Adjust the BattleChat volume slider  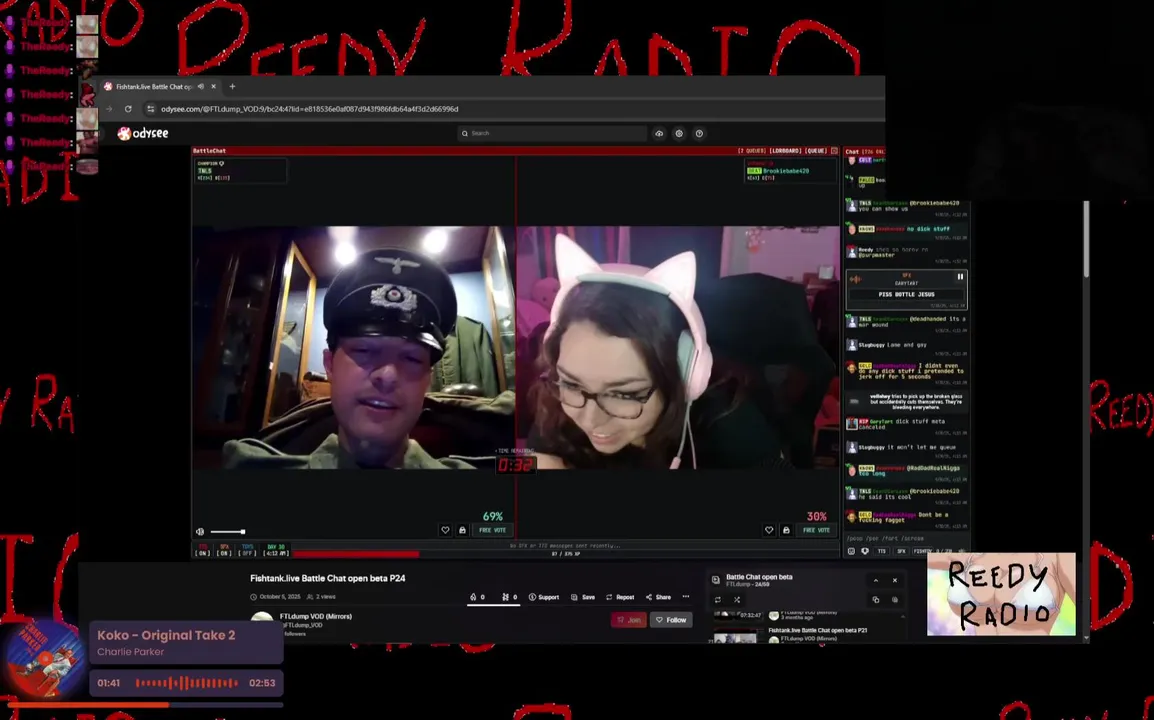pyautogui.click(x=228, y=532)
